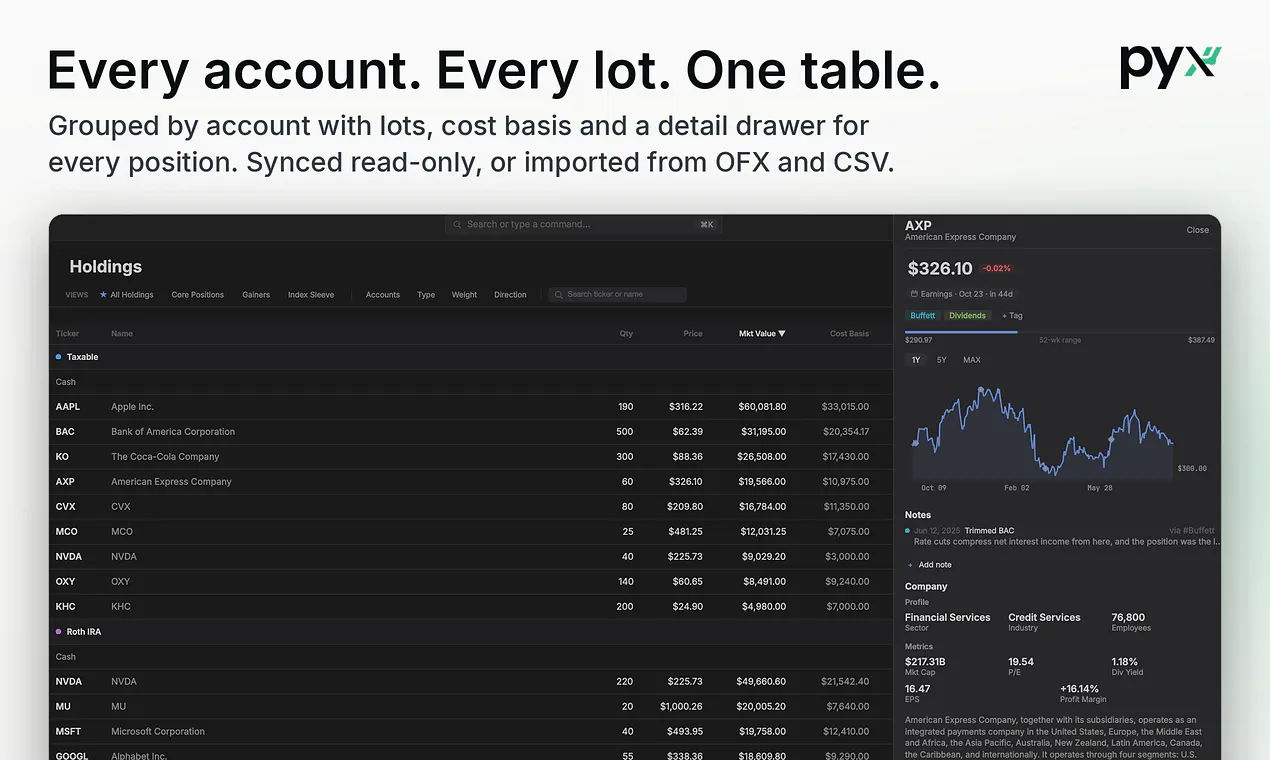This screenshot has width=1270, height=760.
Task: Open the Weight filter
Action: [x=464, y=295]
